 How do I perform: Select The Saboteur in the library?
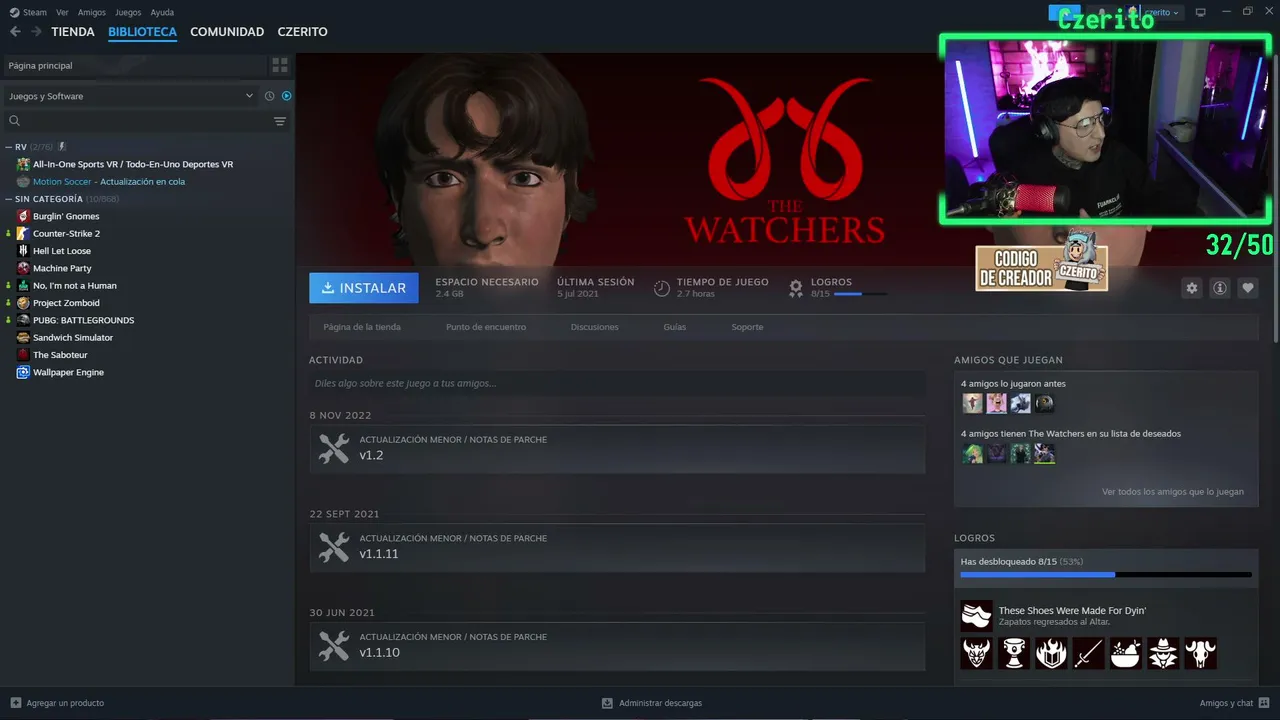[x=60, y=355]
